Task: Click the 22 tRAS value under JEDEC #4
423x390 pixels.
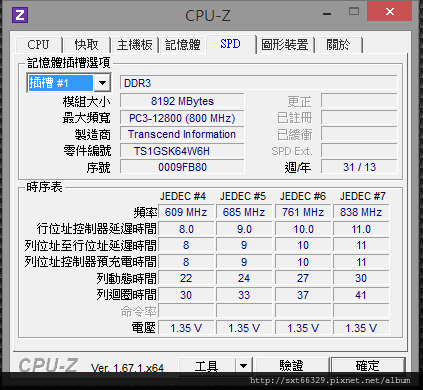Action: point(186,278)
